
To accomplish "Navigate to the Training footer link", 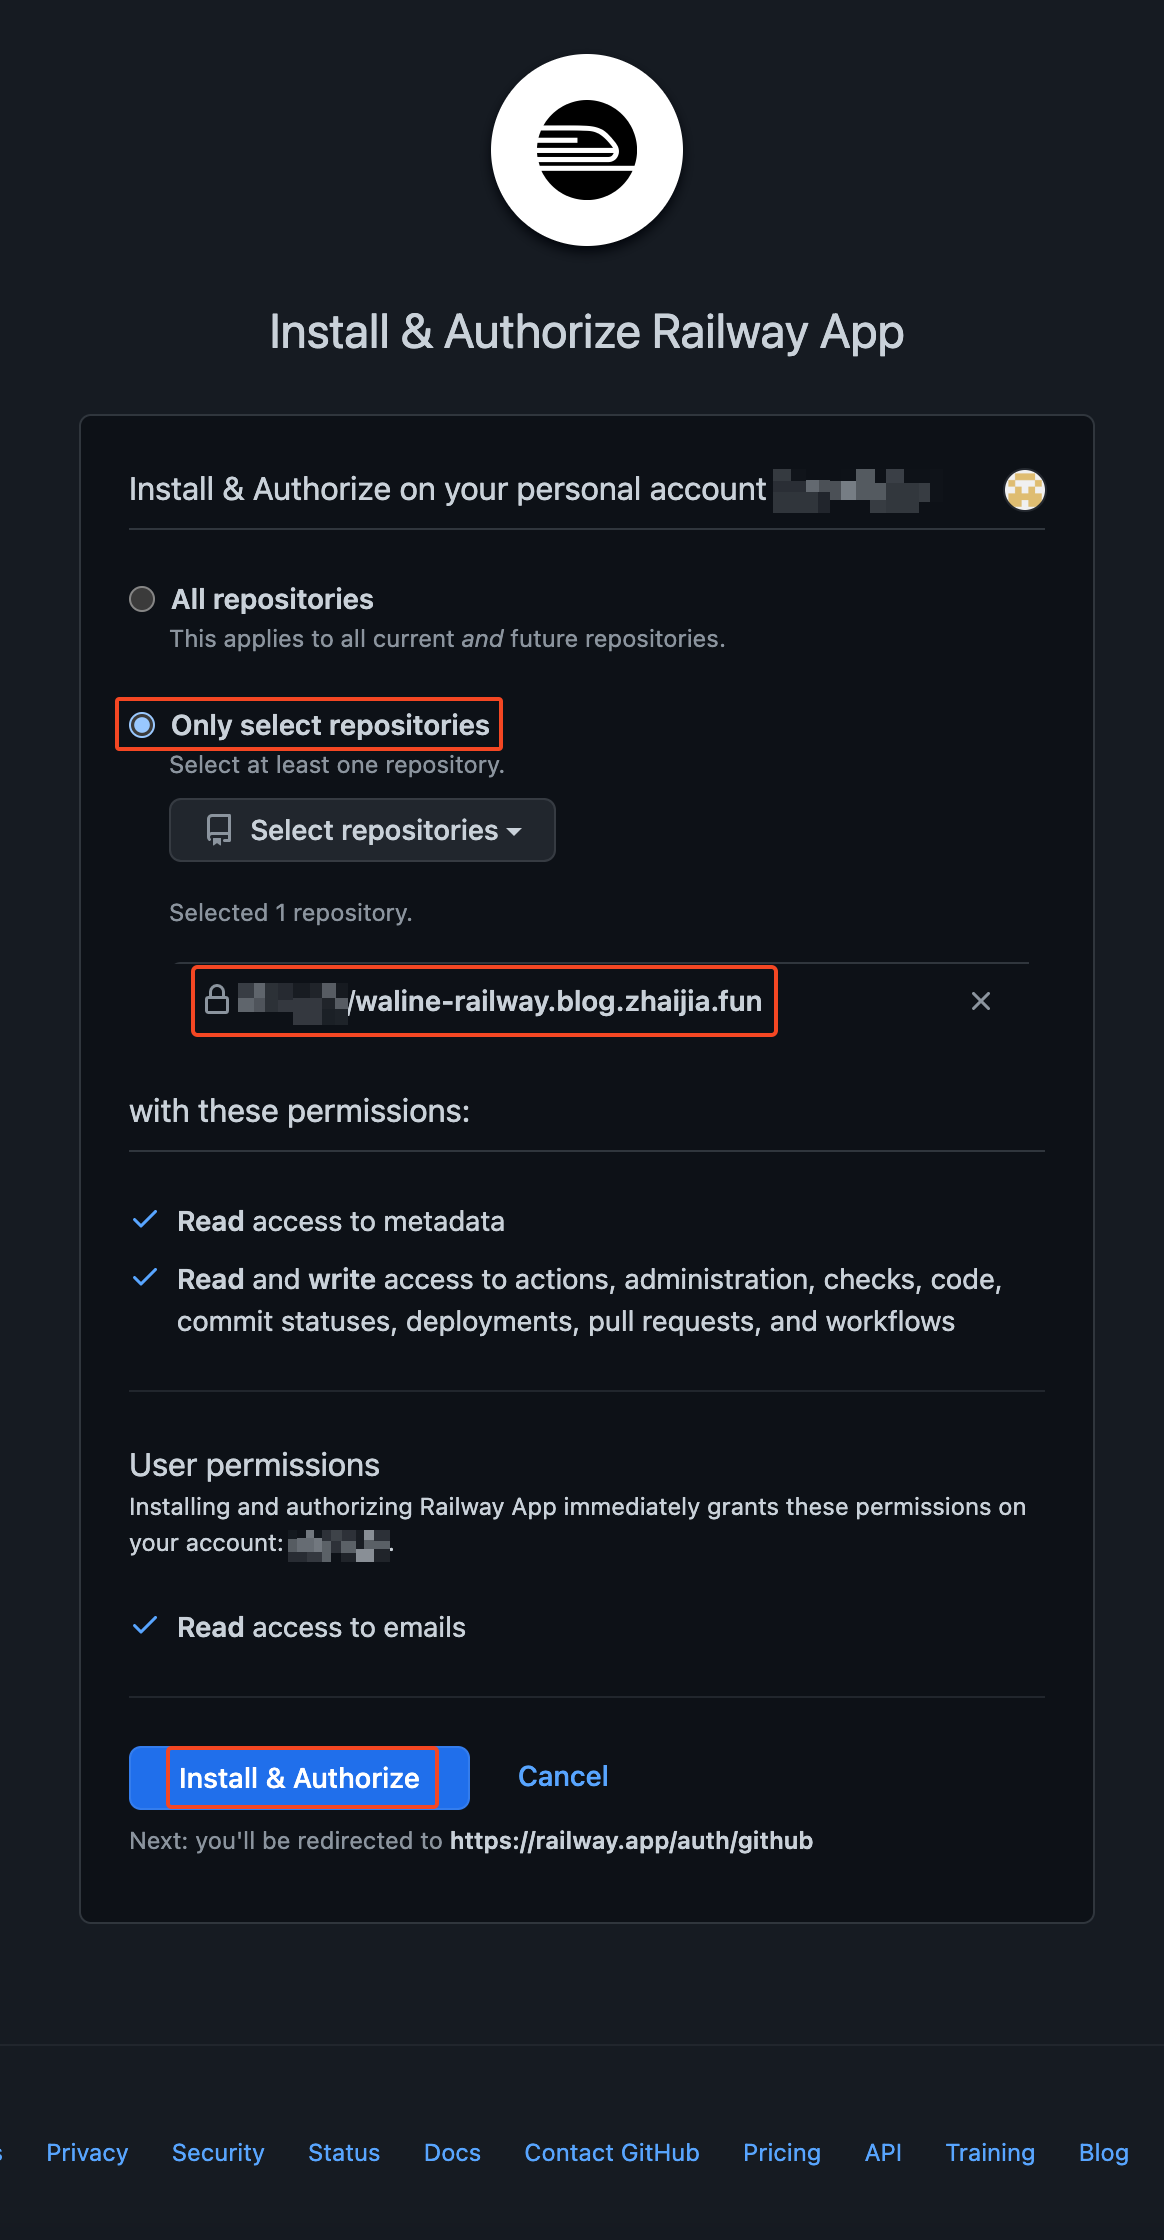I will point(990,2152).
